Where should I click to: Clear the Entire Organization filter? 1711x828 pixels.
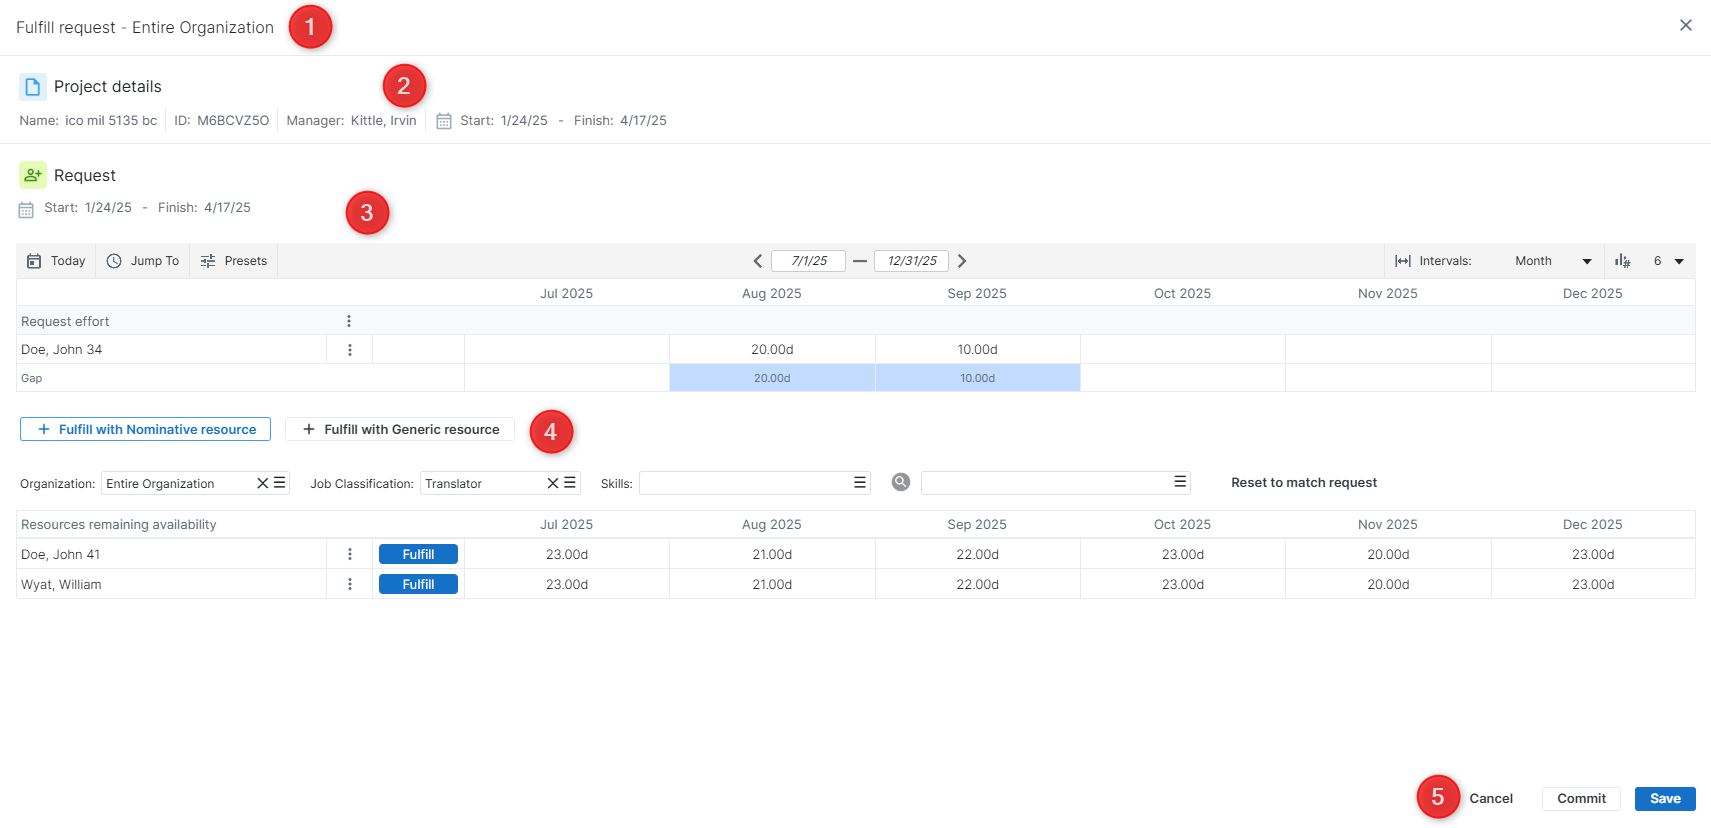click(263, 483)
